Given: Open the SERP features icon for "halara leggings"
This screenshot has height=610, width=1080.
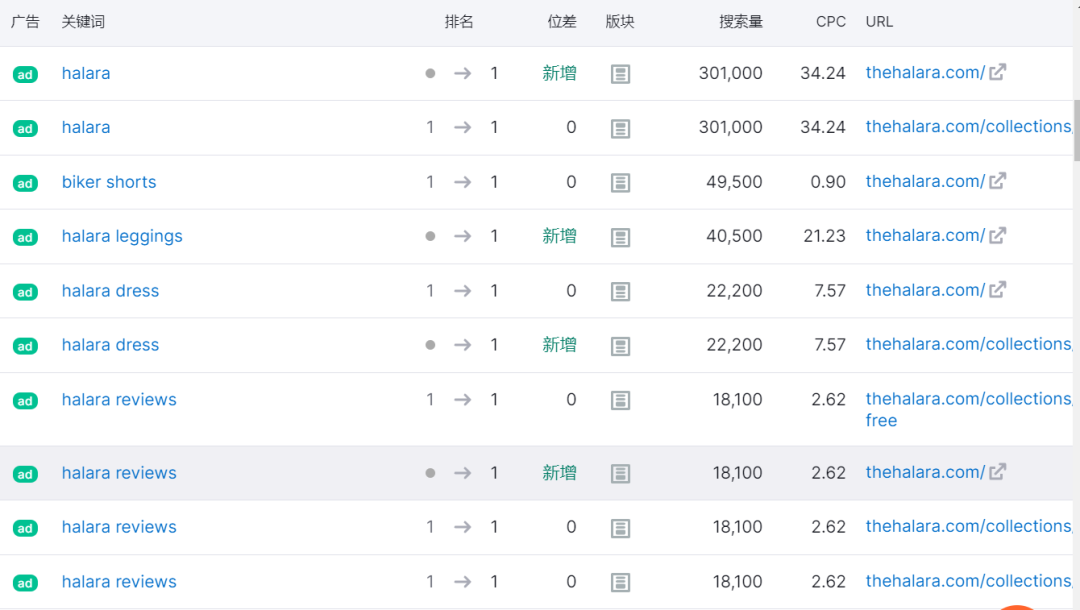Looking at the screenshot, I should pyautogui.click(x=620, y=237).
